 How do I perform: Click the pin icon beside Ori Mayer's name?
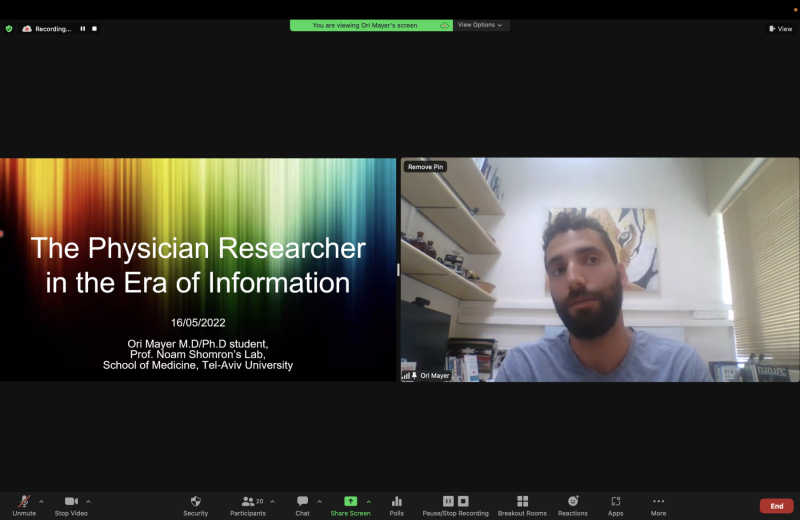pos(414,376)
